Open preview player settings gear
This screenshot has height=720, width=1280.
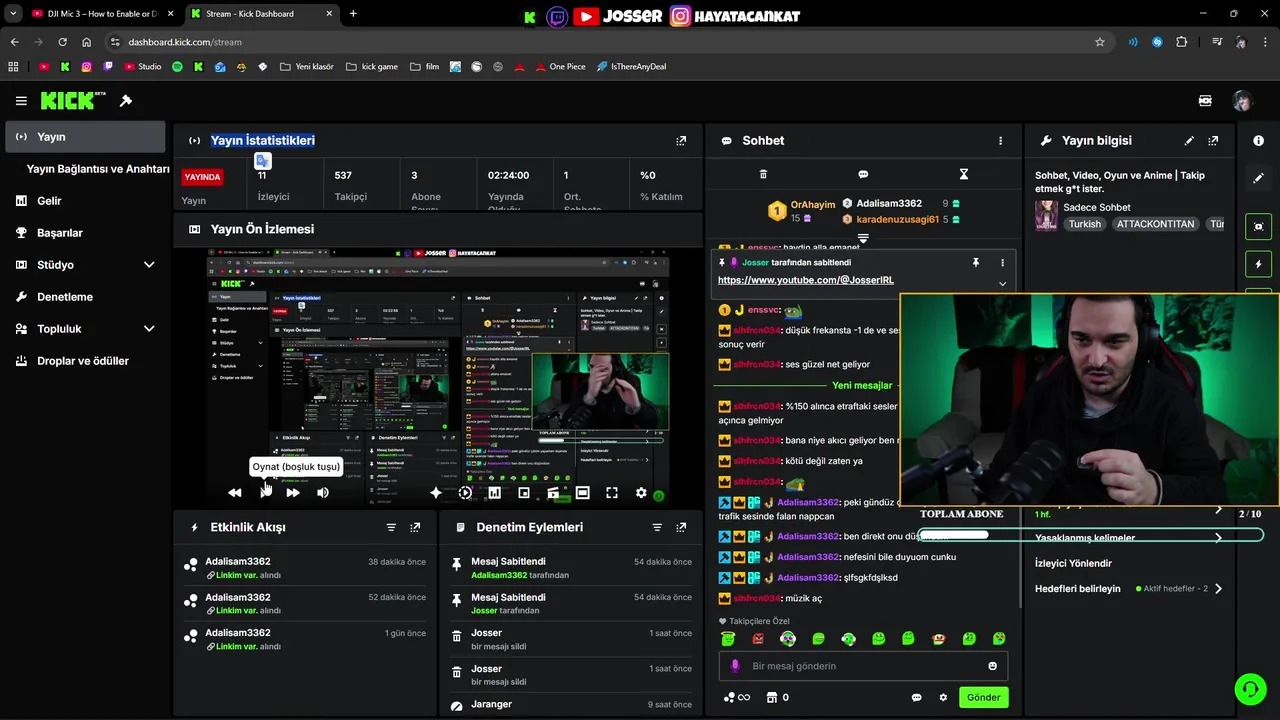click(641, 492)
